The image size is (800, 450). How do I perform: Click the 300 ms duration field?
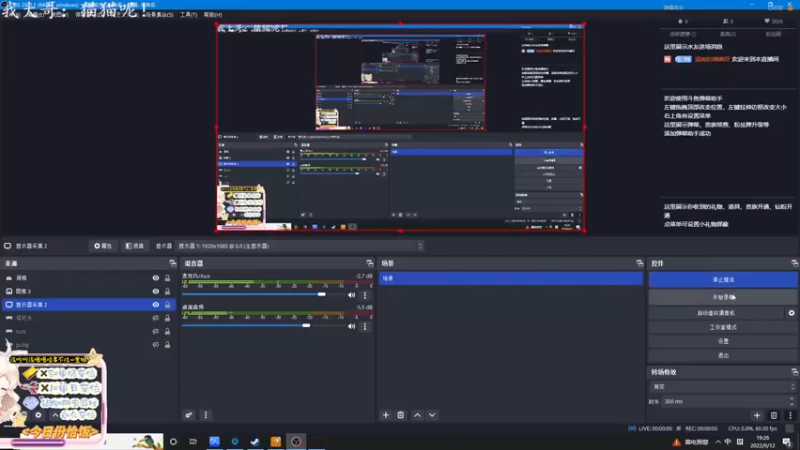coord(725,402)
